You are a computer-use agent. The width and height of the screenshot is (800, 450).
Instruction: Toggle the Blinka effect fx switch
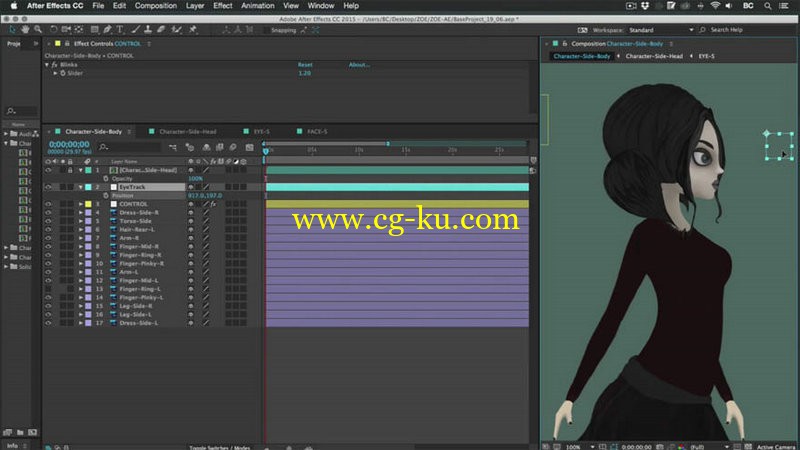[x=54, y=65]
